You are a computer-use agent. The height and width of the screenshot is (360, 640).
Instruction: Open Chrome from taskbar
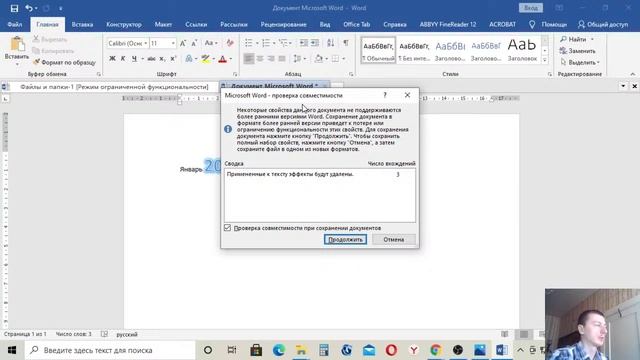[x=436, y=350]
